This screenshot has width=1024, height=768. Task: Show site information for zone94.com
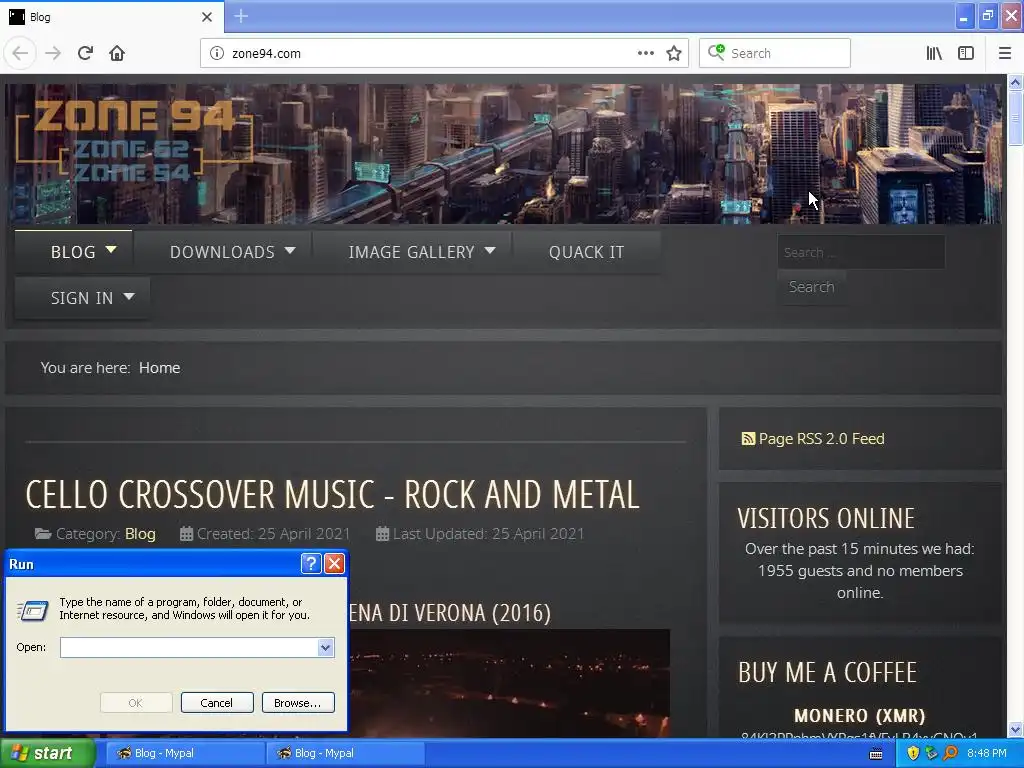coord(216,53)
